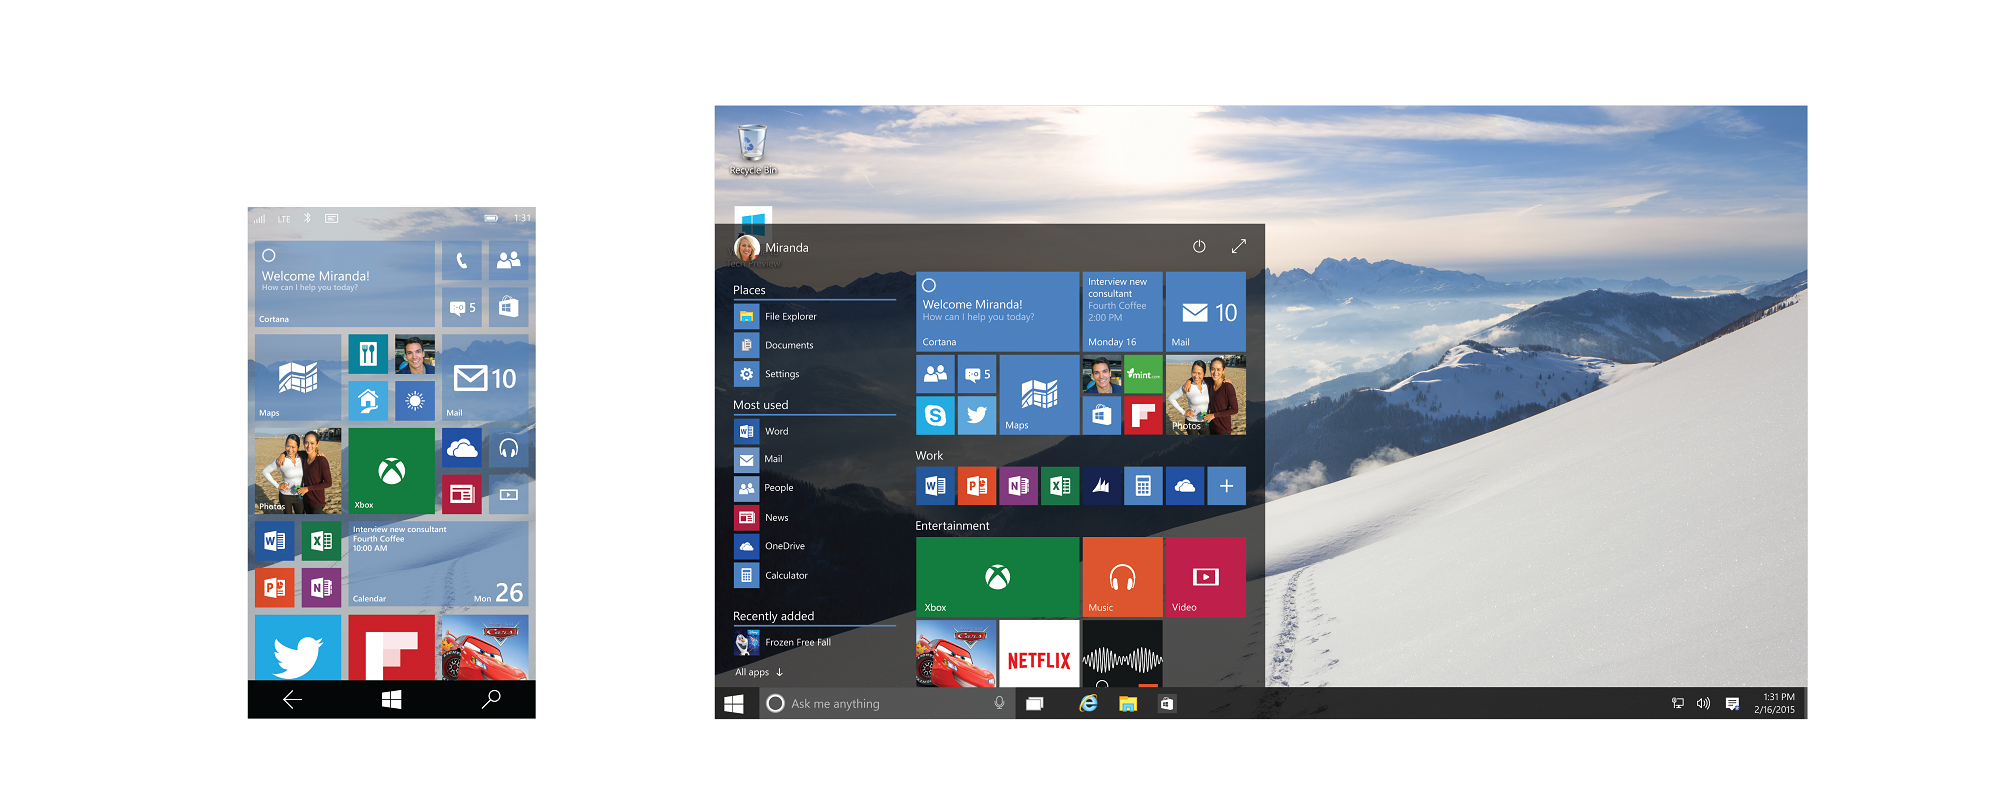This screenshot has width=2000, height=799.
Task: Click the plus tile in the Work group
Action: [1226, 486]
